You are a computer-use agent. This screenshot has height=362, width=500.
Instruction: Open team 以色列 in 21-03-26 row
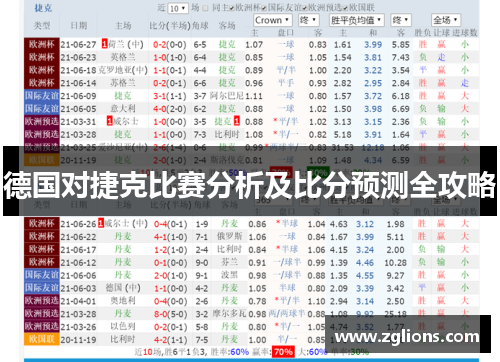click(x=123, y=327)
